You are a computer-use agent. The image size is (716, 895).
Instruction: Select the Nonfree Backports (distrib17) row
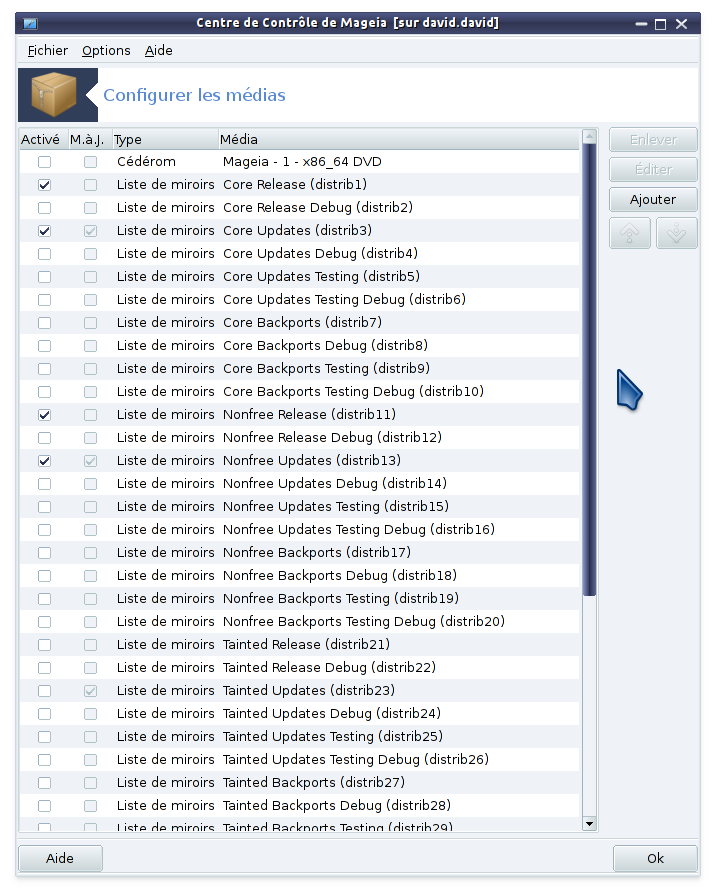click(x=299, y=553)
